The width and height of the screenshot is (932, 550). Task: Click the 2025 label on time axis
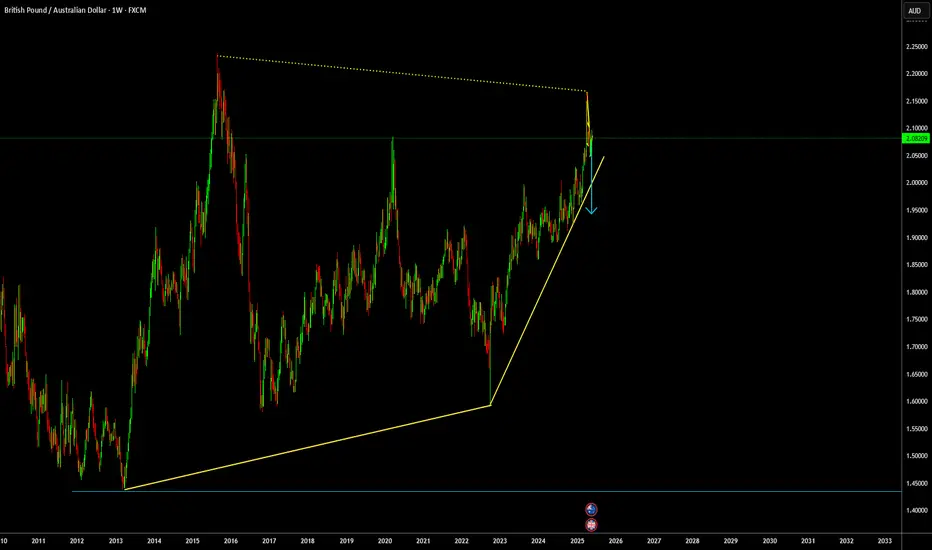click(x=577, y=541)
